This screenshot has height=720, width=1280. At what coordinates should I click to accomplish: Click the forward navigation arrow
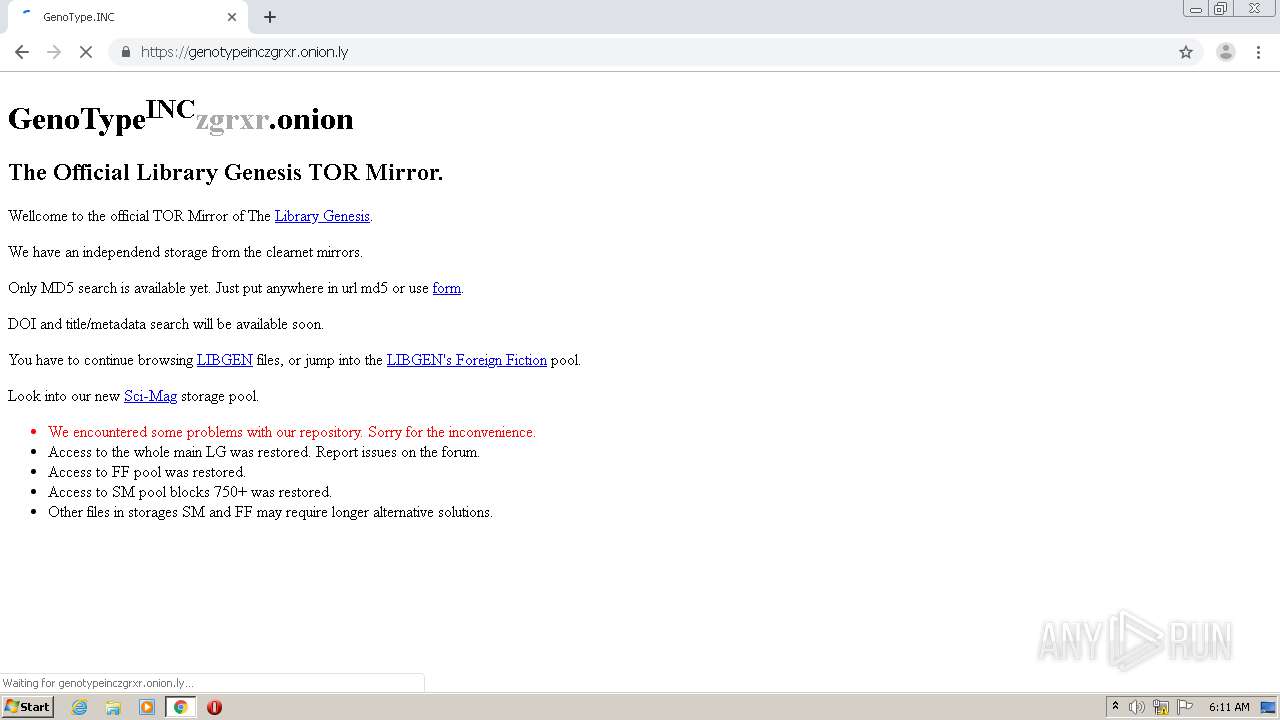(x=54, y=52)
